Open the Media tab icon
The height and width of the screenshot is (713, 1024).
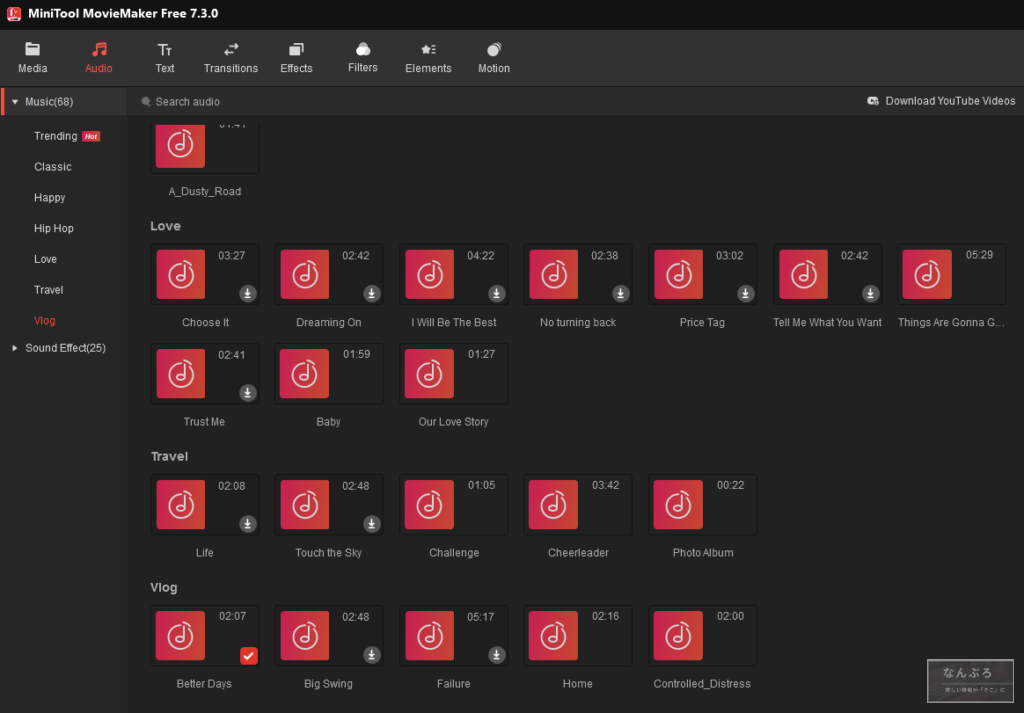click(32, 49)
